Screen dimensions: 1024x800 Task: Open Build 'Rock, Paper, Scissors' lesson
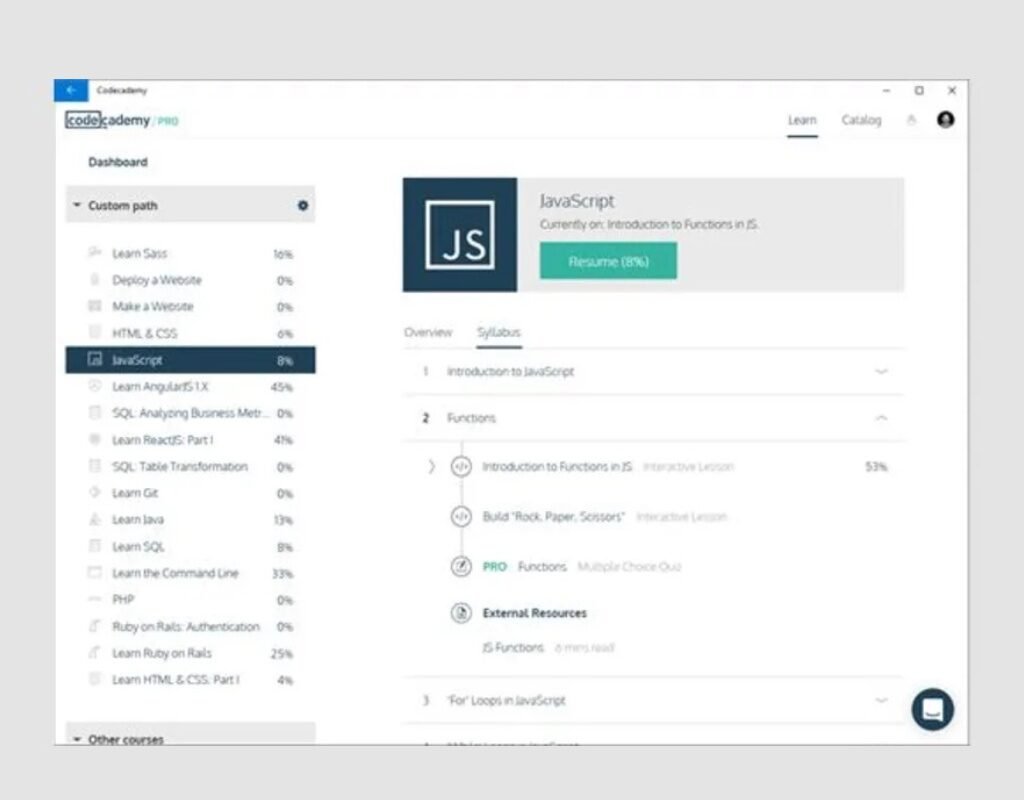tap(553, 517)
